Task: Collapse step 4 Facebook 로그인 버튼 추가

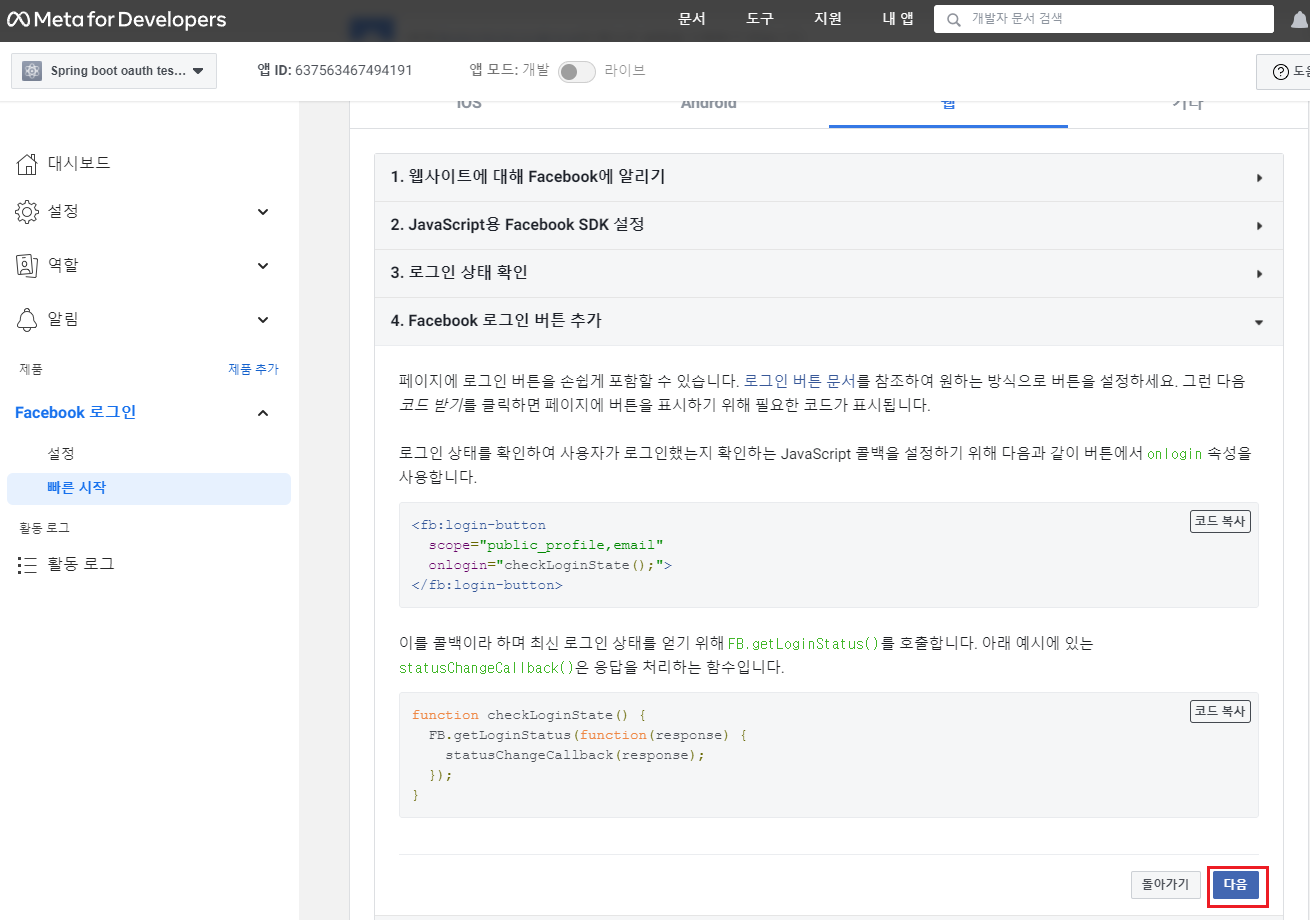Action: coord(828,321)
